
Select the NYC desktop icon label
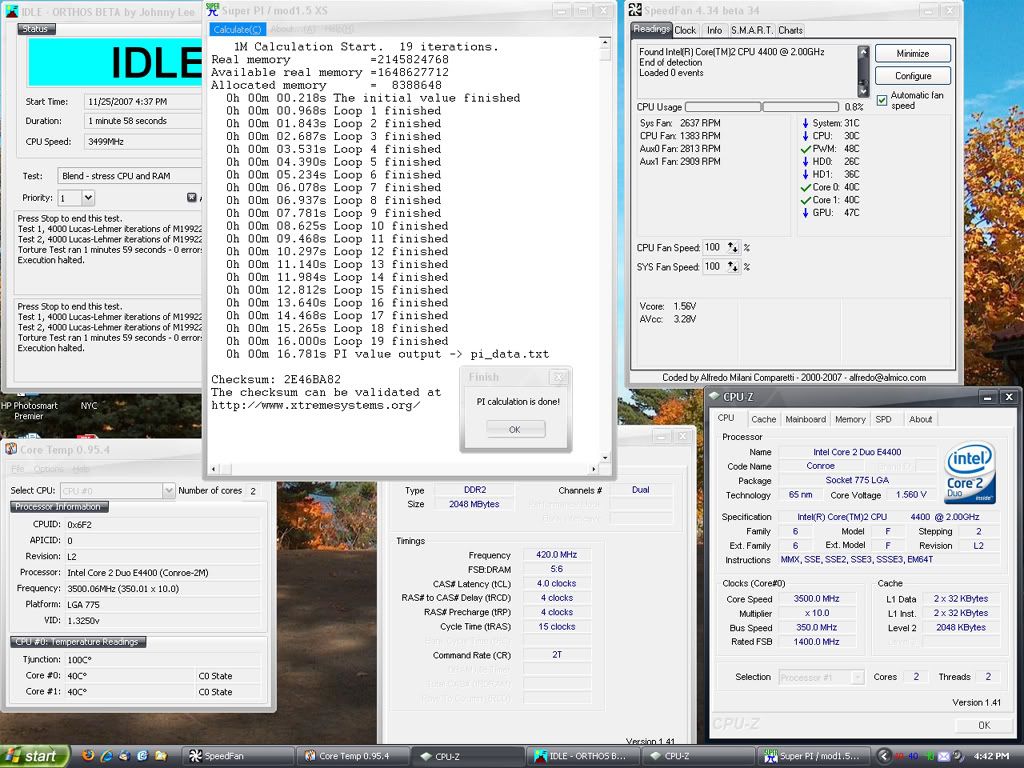pyautogui.click(x=89, y=406)
